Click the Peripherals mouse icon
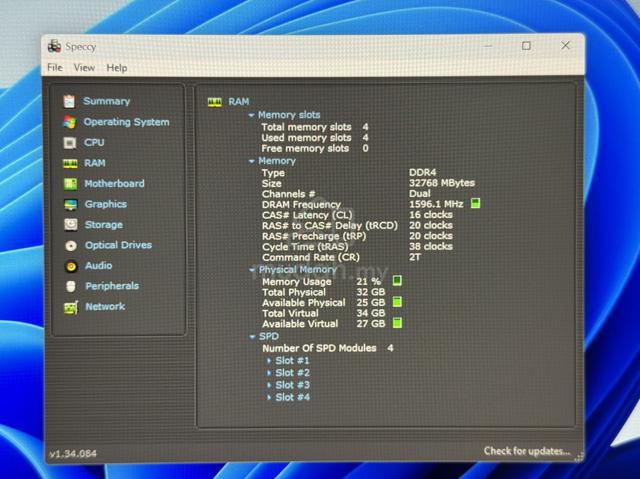The height and width of the screenshot is (479, 640). coord(71,286)
